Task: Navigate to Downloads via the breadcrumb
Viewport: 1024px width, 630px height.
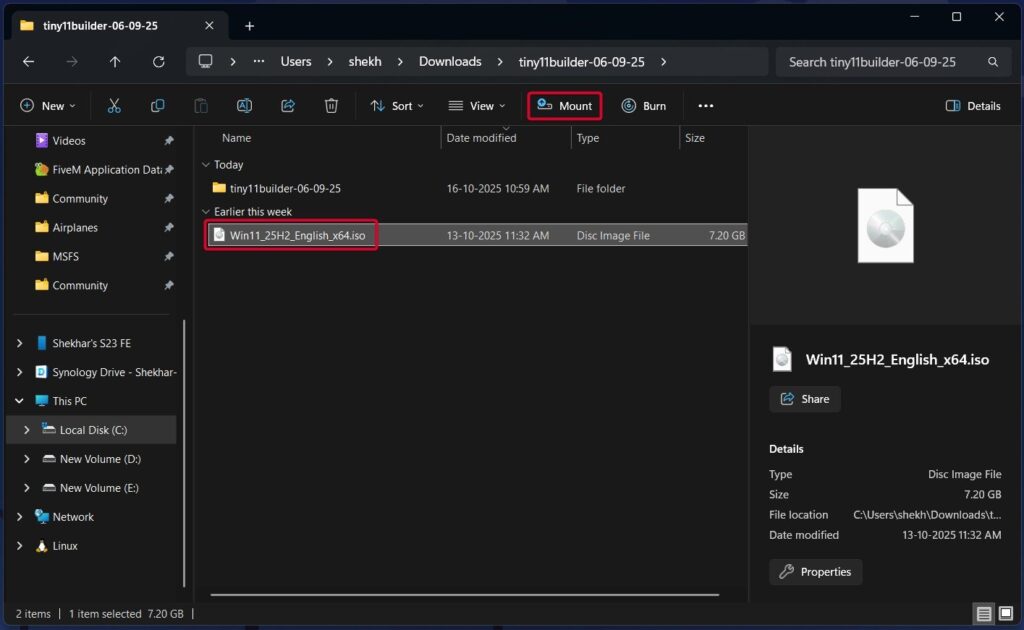Action: coord(449,61)
